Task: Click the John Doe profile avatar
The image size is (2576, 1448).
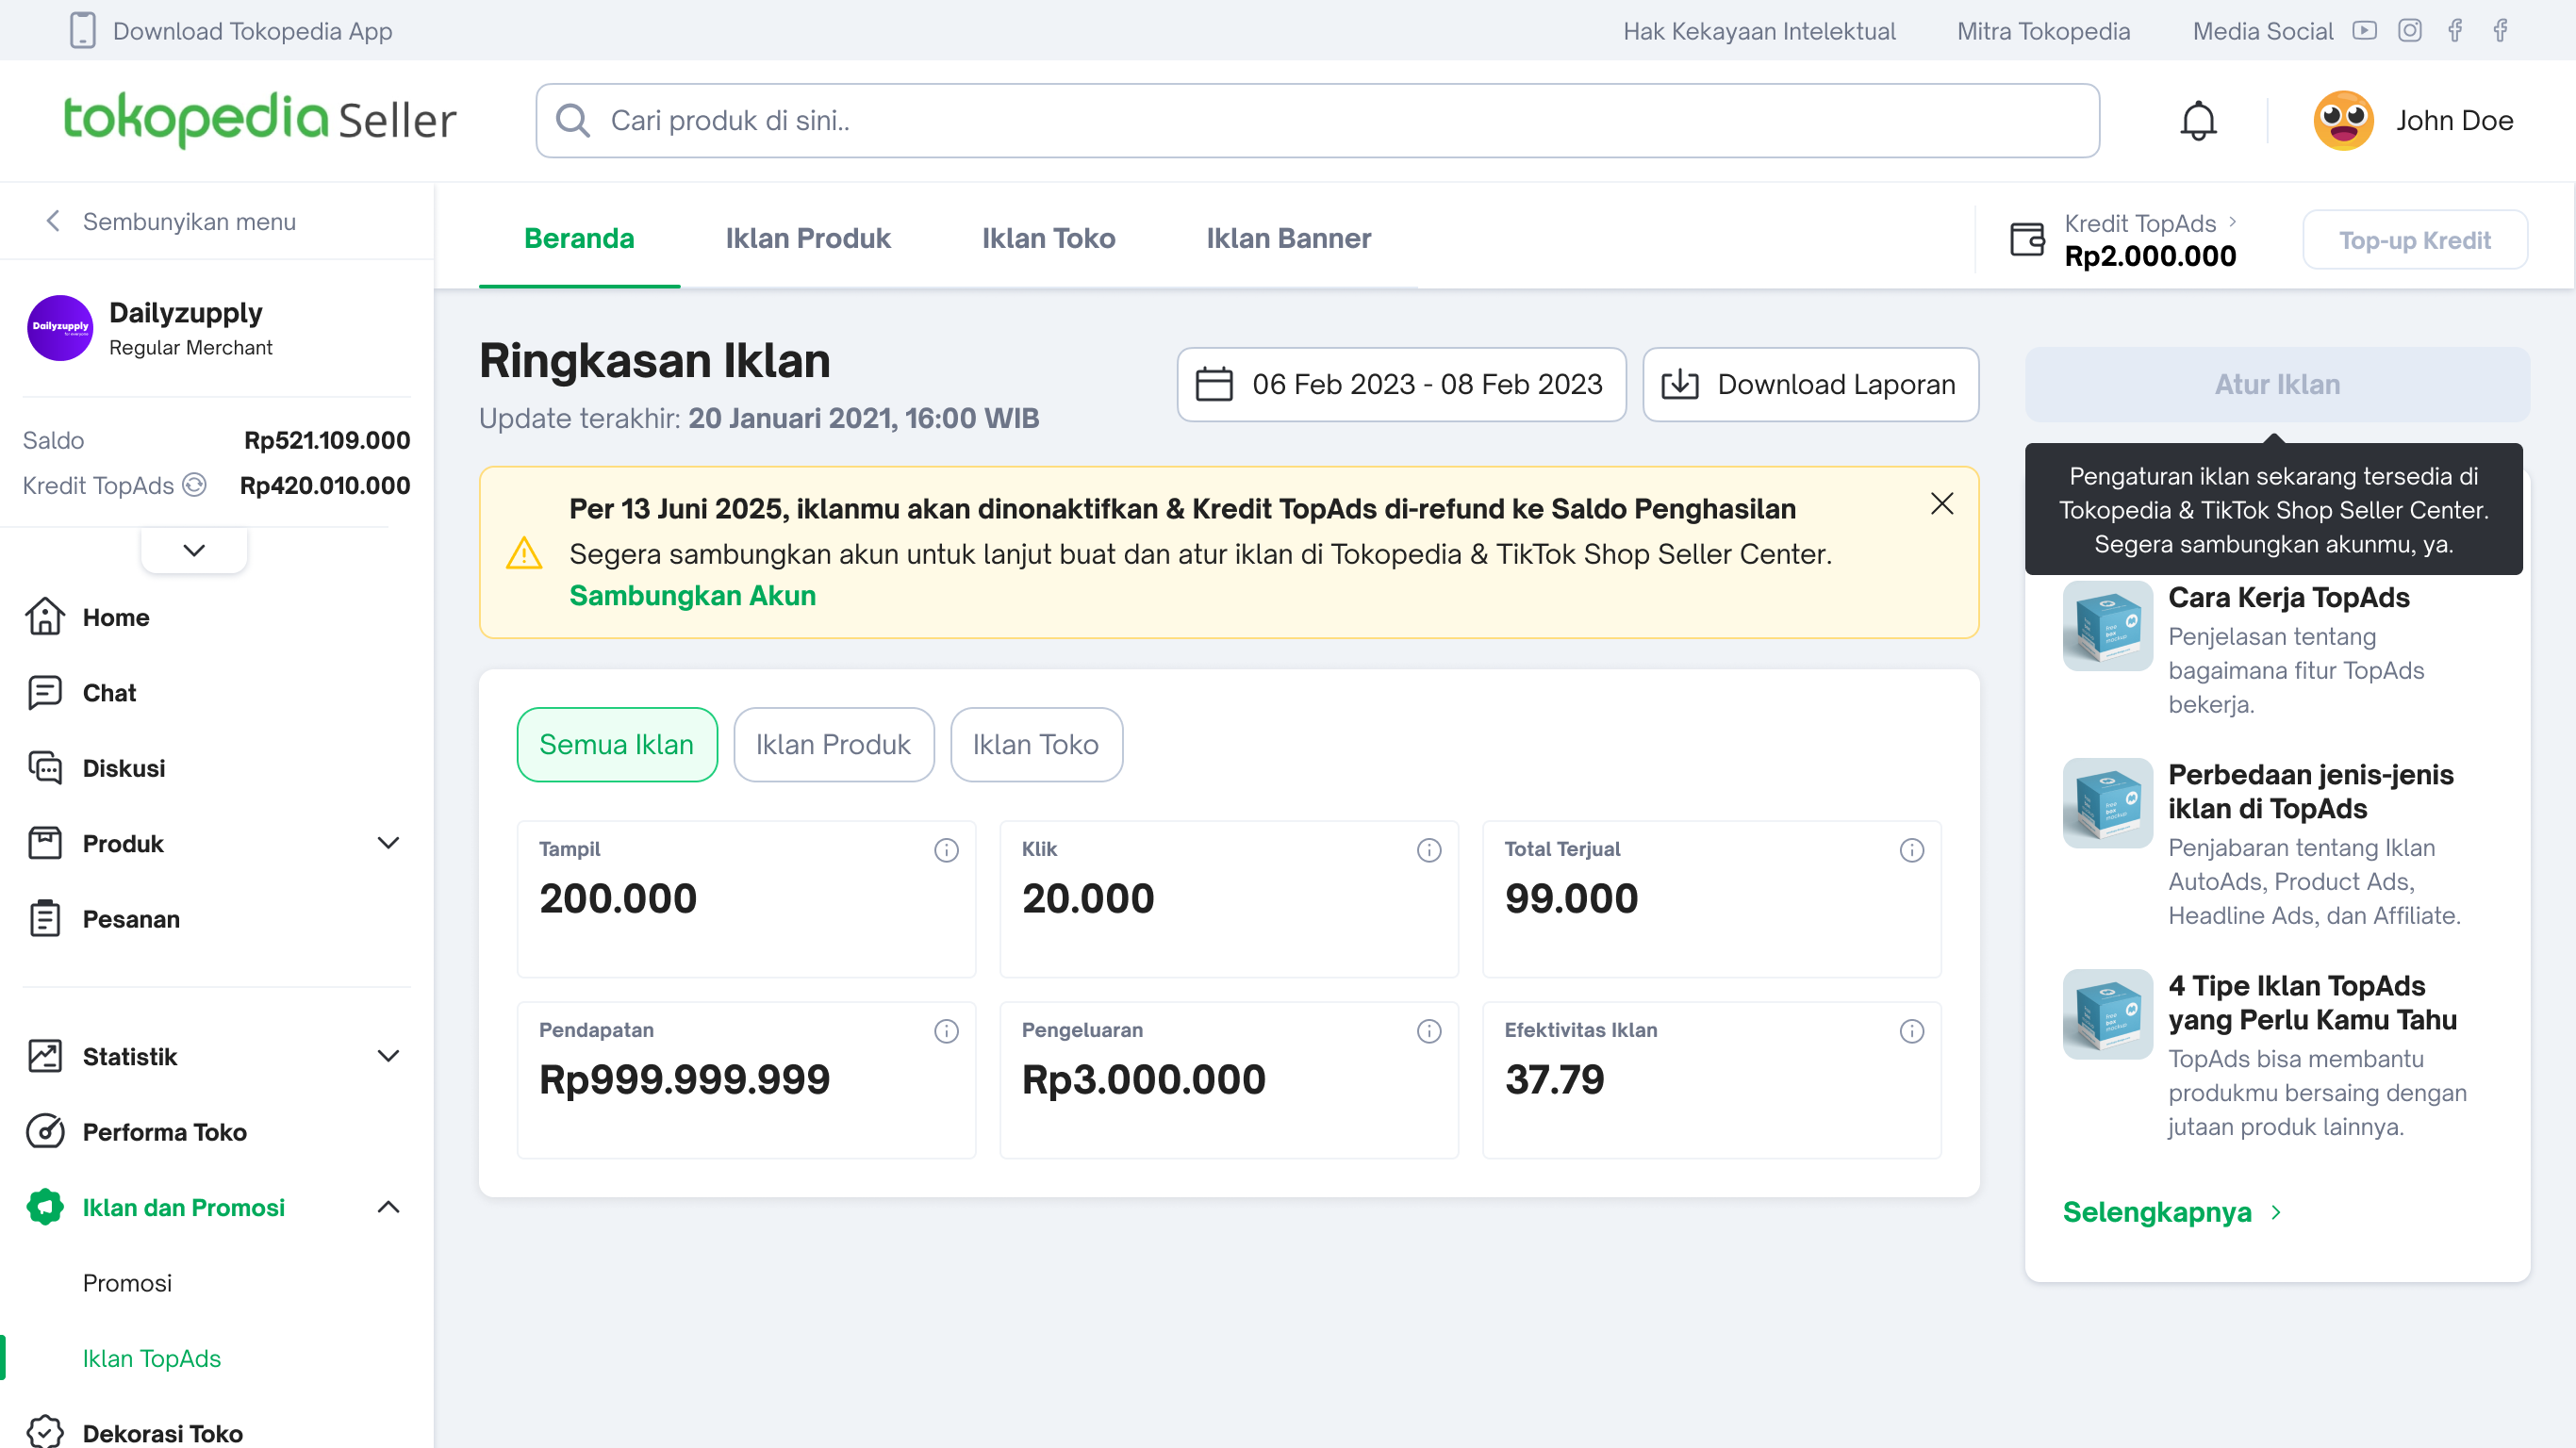Action: (2342, 121)
